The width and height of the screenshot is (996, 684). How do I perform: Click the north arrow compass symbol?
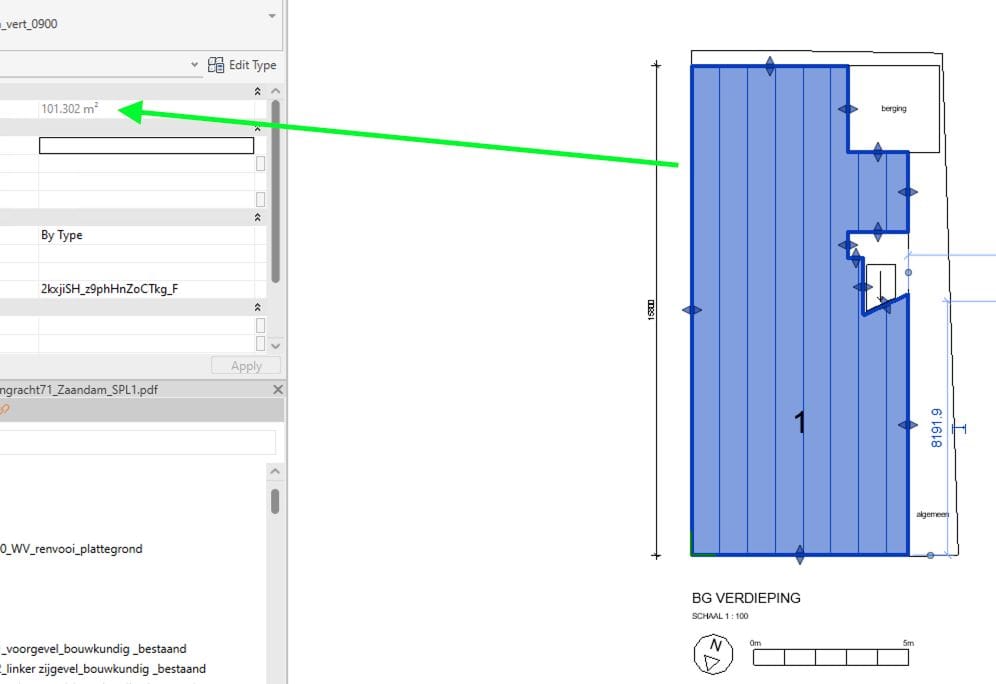[713, 655]
